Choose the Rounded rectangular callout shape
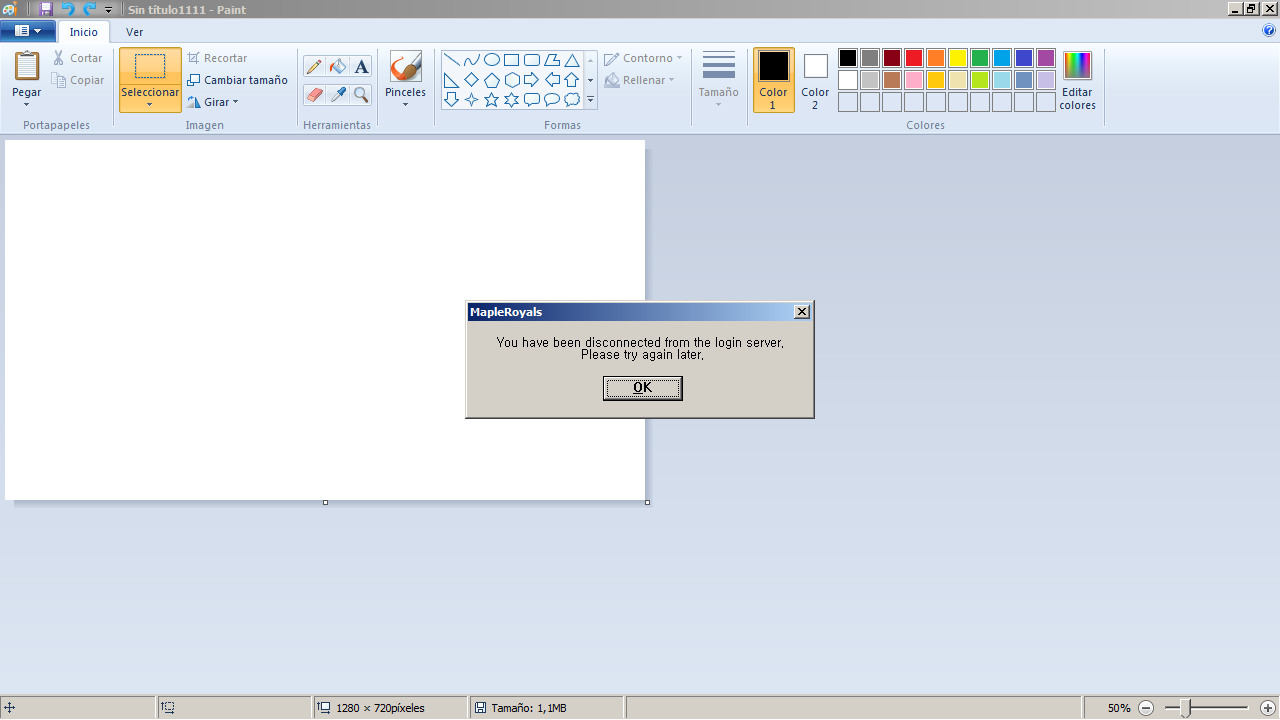 (x=531, y=100)
